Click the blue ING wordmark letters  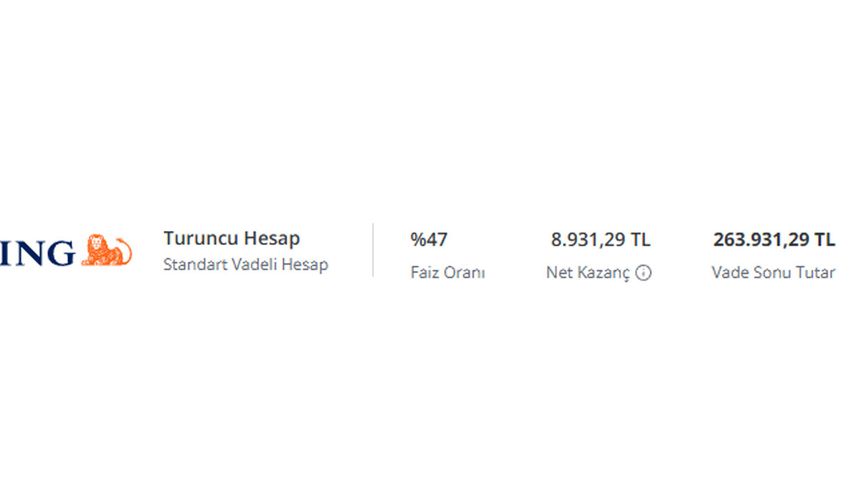tap(37, 253)
